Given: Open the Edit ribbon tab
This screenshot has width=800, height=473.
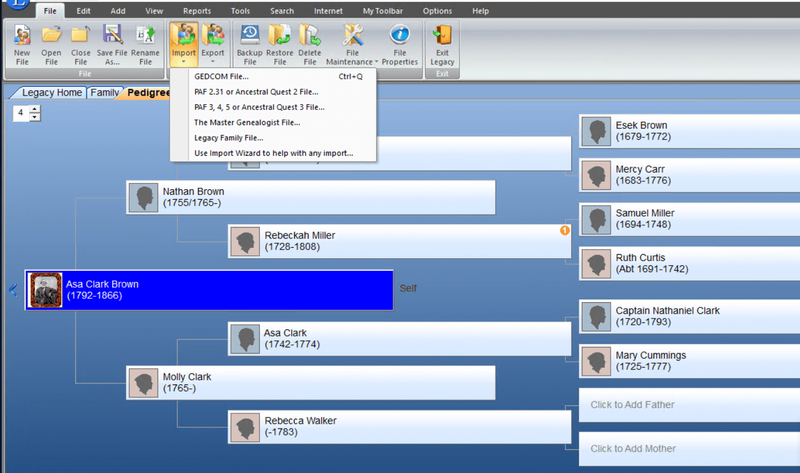Looking at the screenshot, I should 83,11.
